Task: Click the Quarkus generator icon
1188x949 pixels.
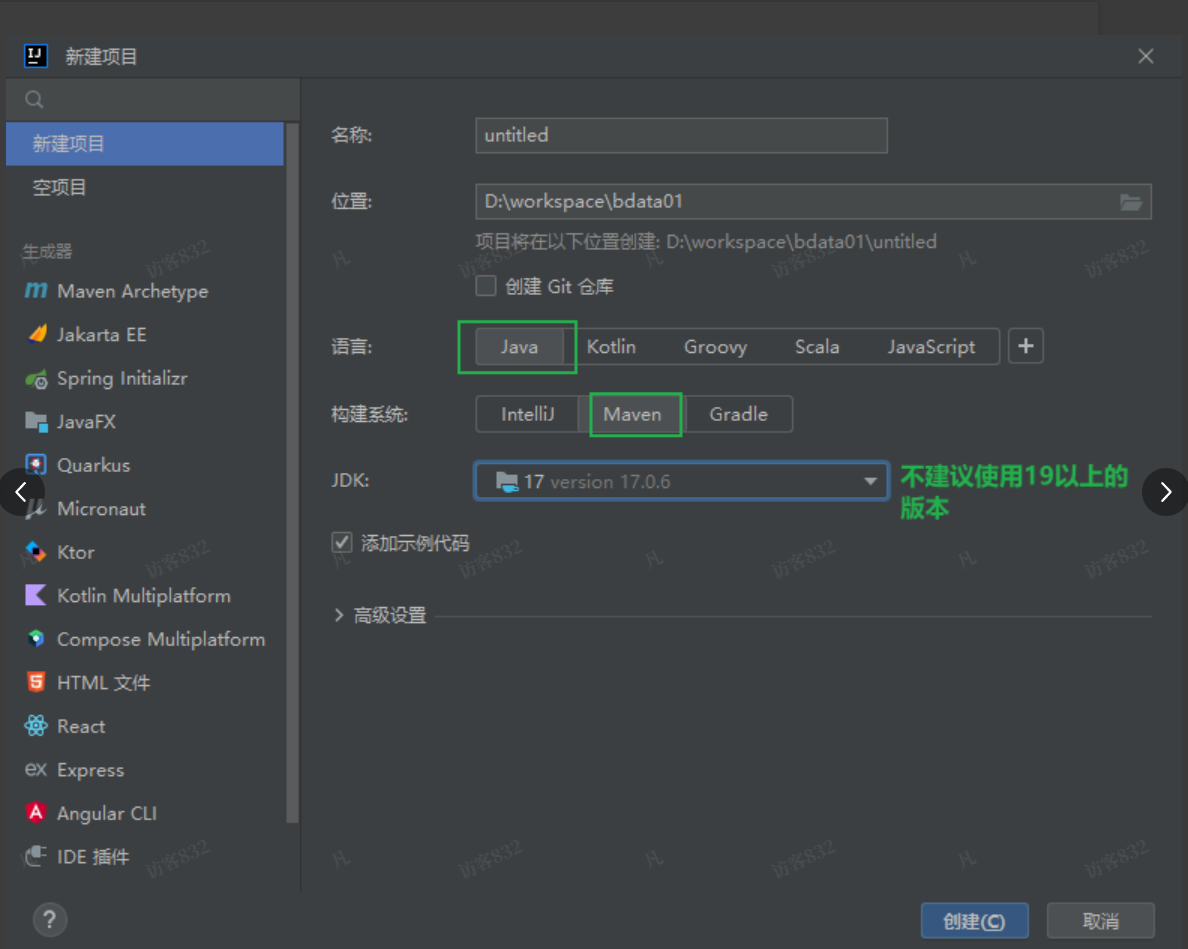Action: tap(36, 464)
